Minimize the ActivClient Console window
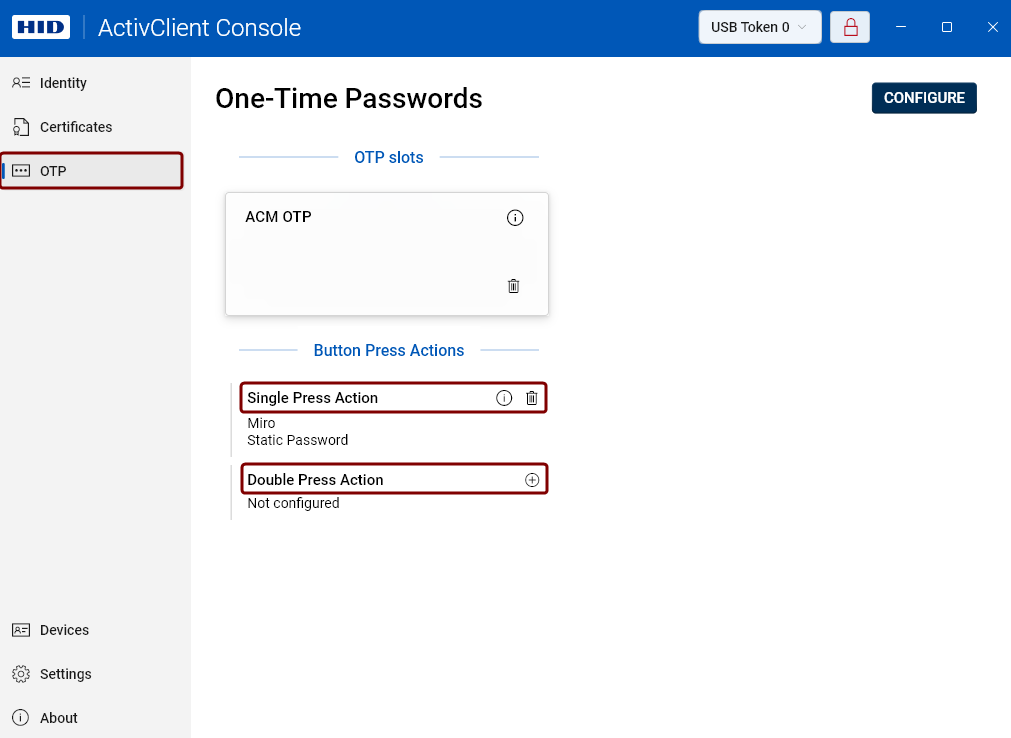The image size is (1011, 738). 901,27
